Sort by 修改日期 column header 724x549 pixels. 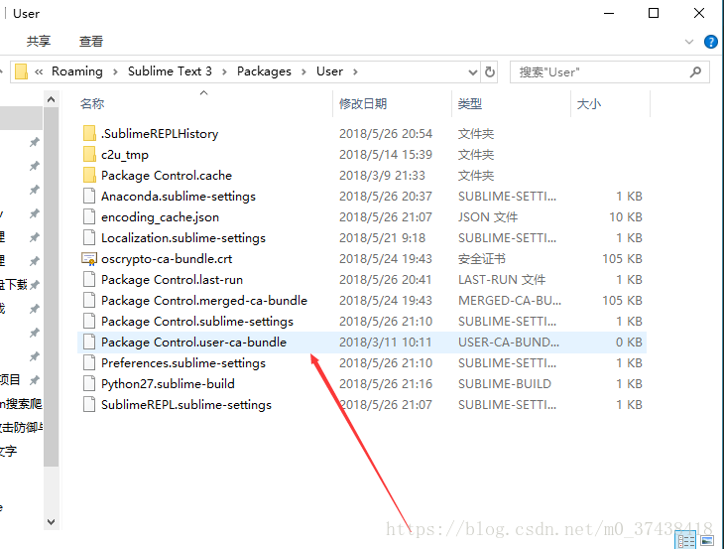(x=363, y=103)
